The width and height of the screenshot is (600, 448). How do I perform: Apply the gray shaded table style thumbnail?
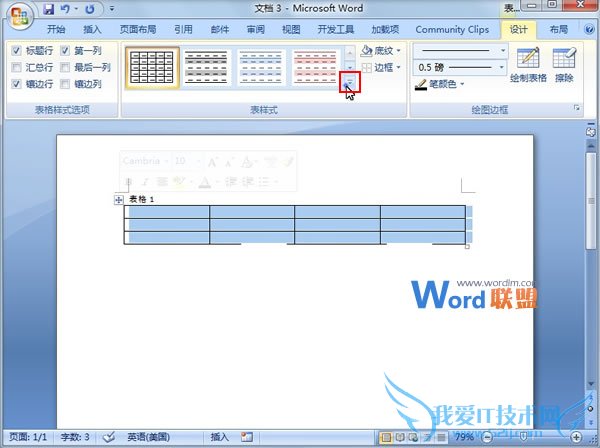point(206,68)
